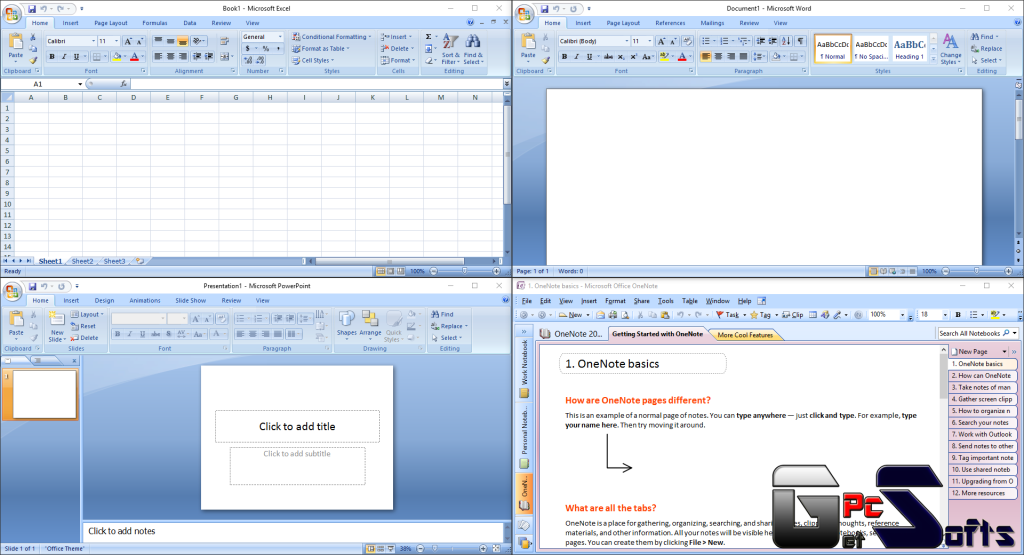Open the font size dropdown in Word
The image size is (1024, 555).
click(649, 41)
